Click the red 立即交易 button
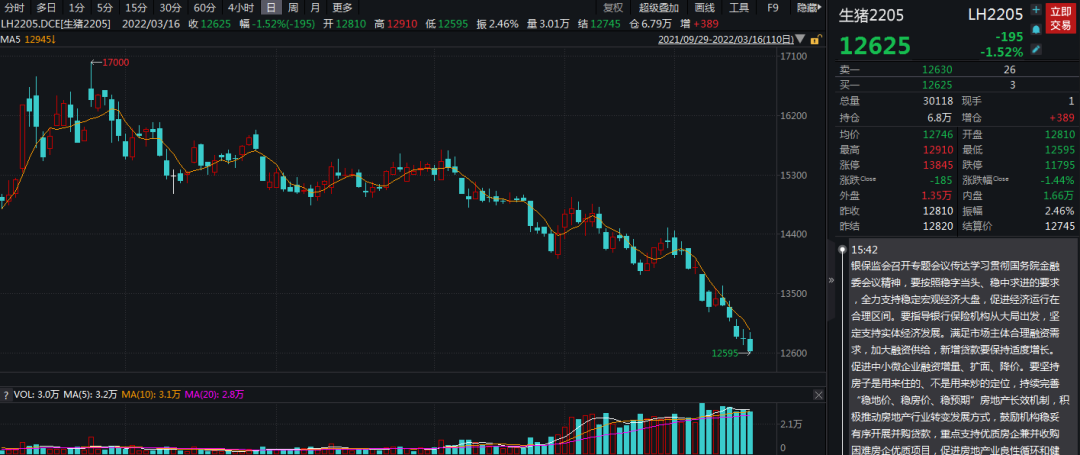 pos(1060,19)
